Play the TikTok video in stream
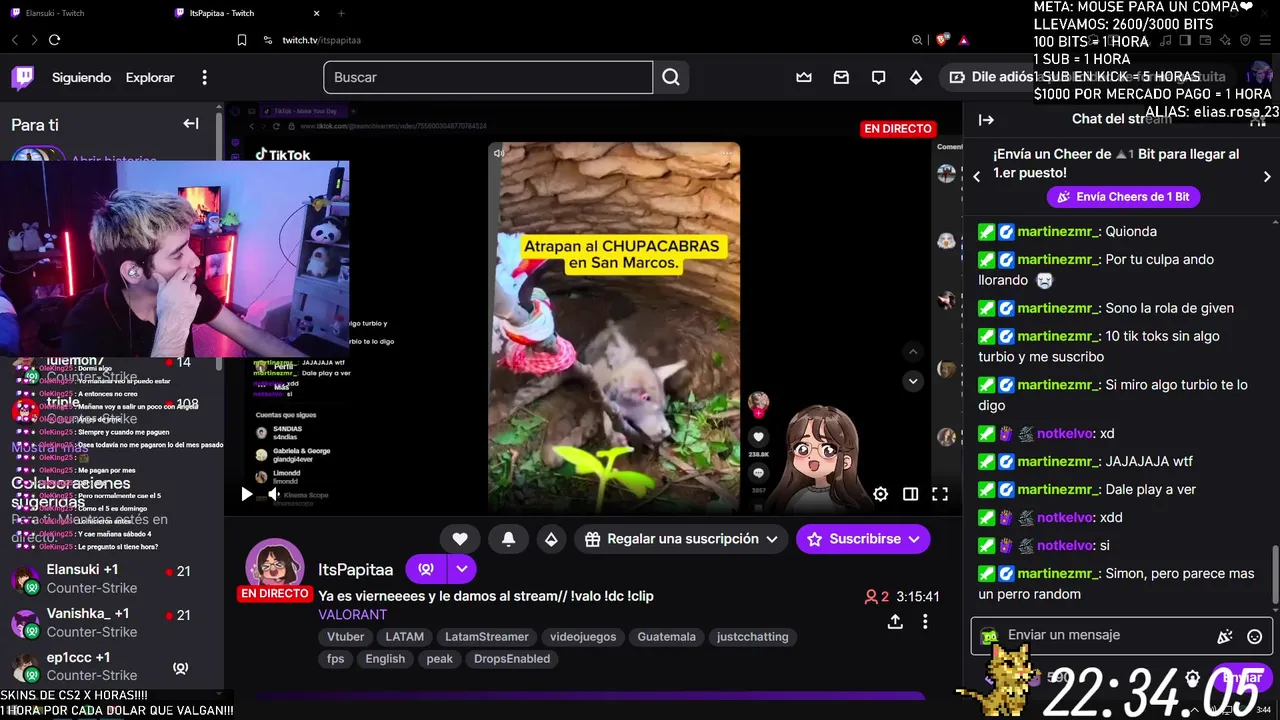 tap(247, 494)
